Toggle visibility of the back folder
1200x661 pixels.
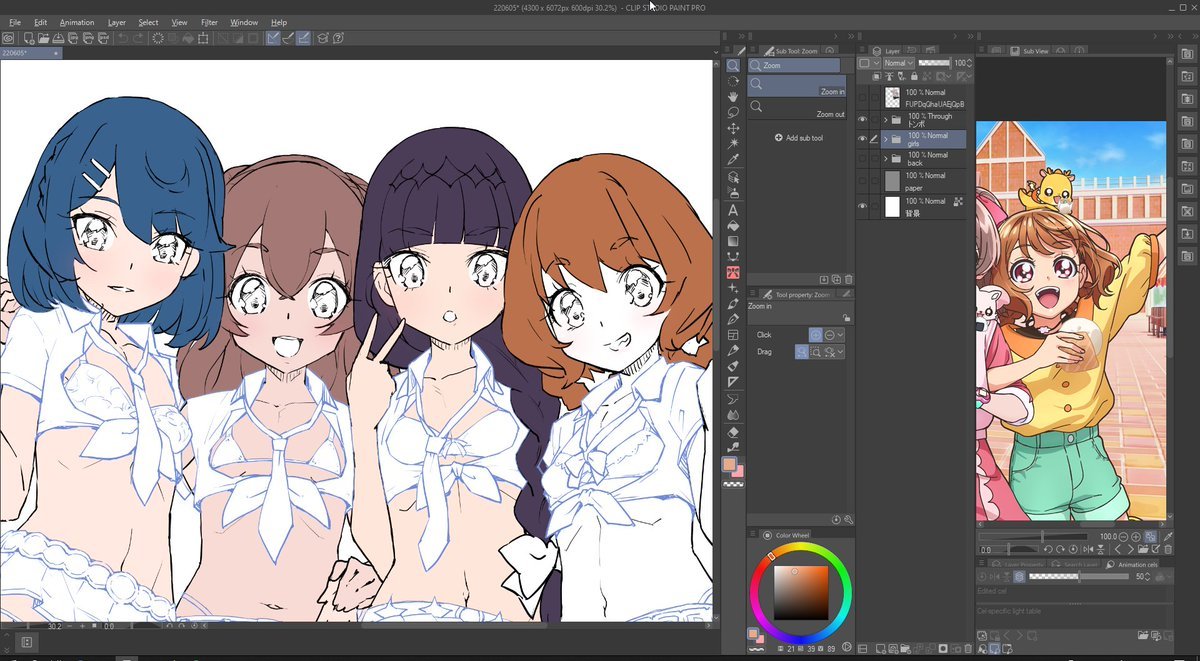point(862,159)
